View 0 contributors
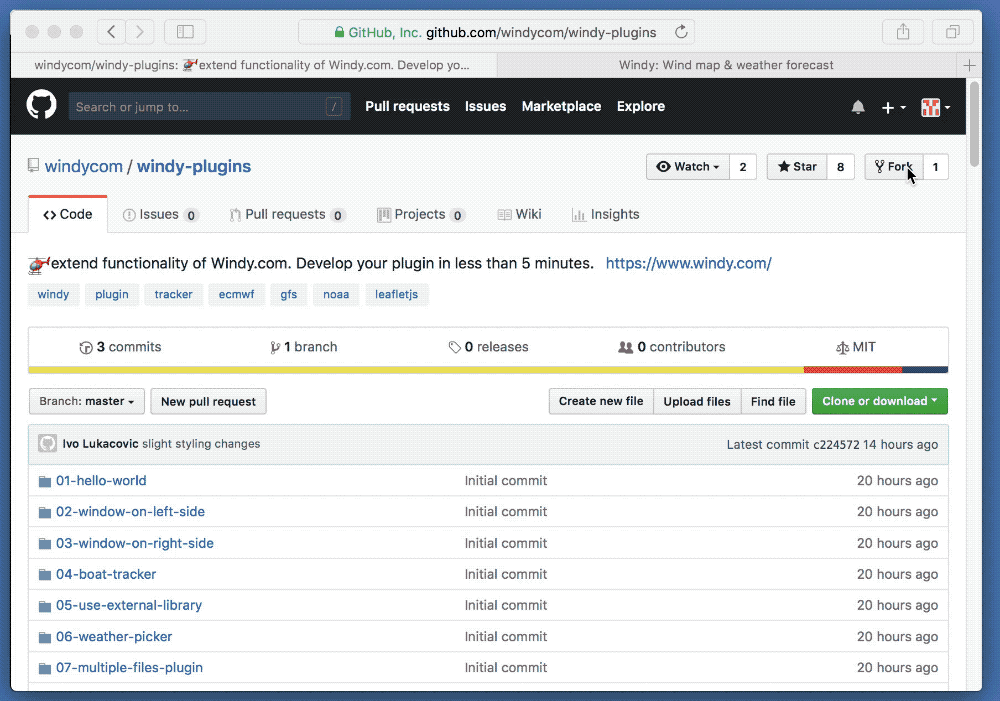The height and width of the screenshot is (701, 1000). pos(672,347)
